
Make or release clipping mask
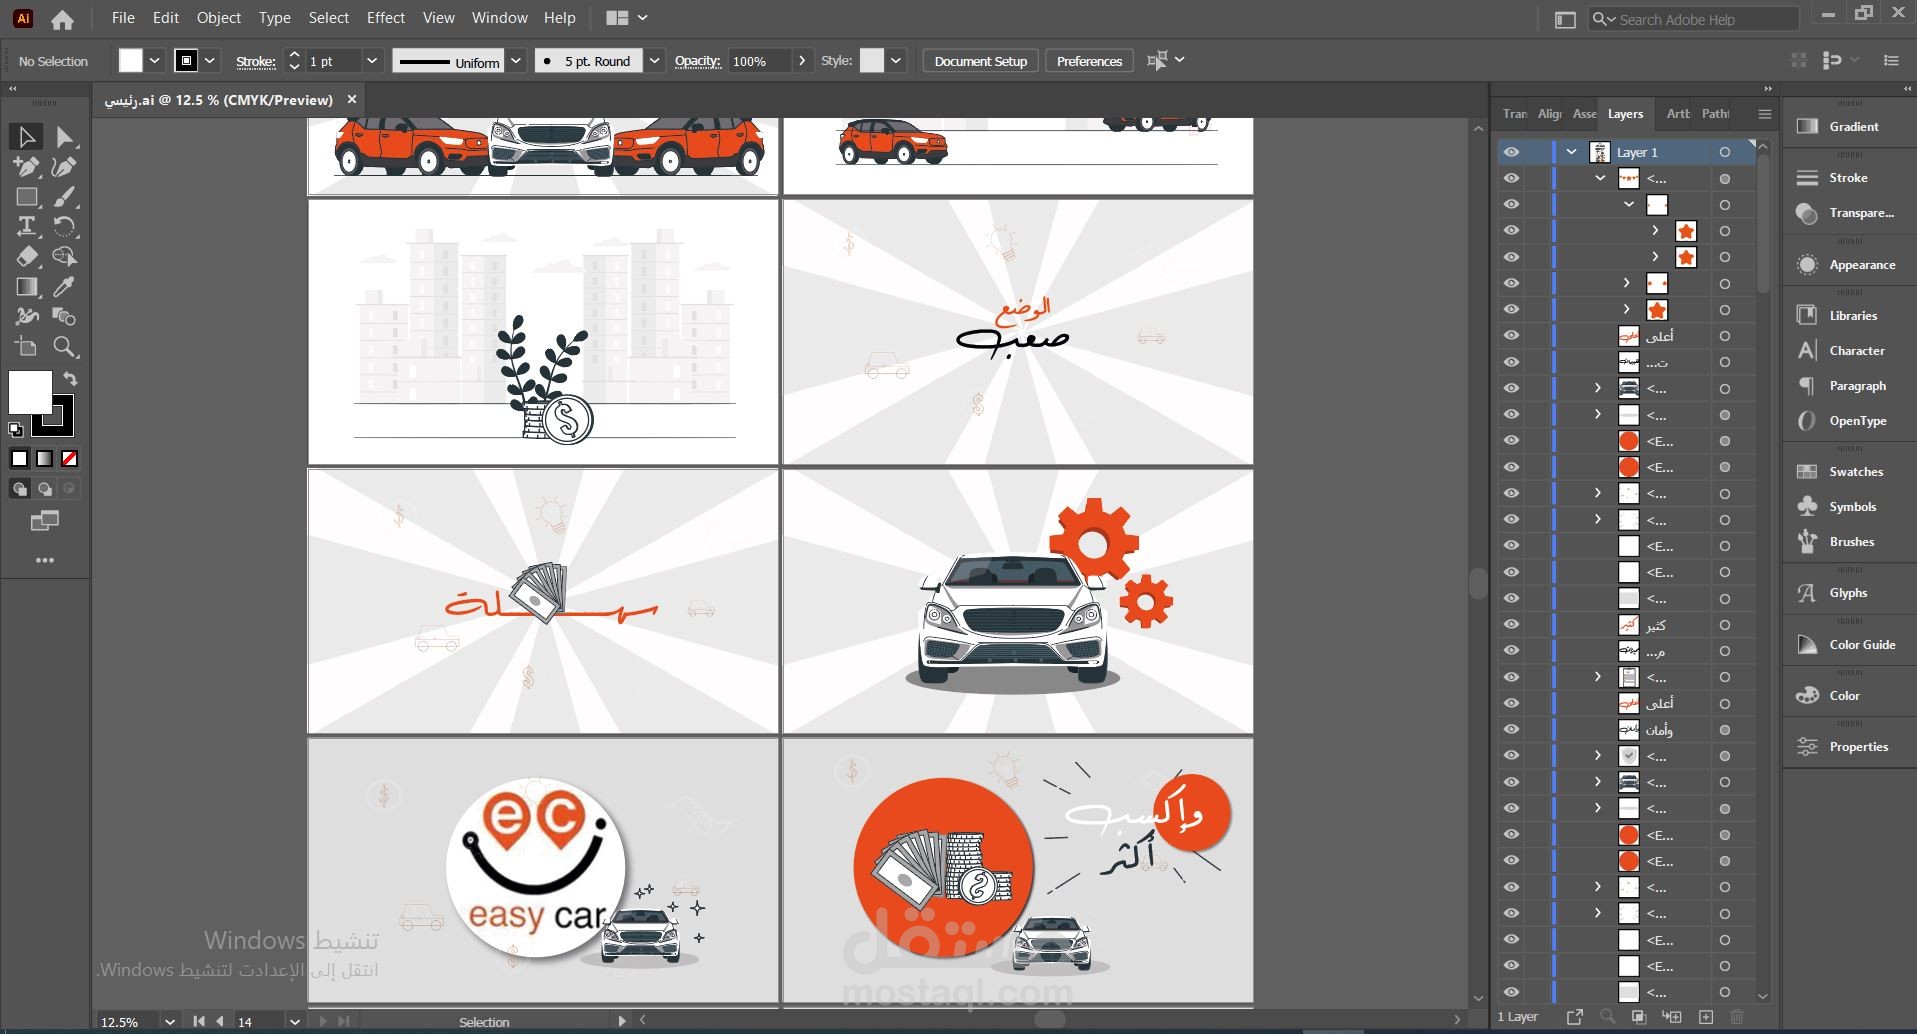pos(1639,1017)
